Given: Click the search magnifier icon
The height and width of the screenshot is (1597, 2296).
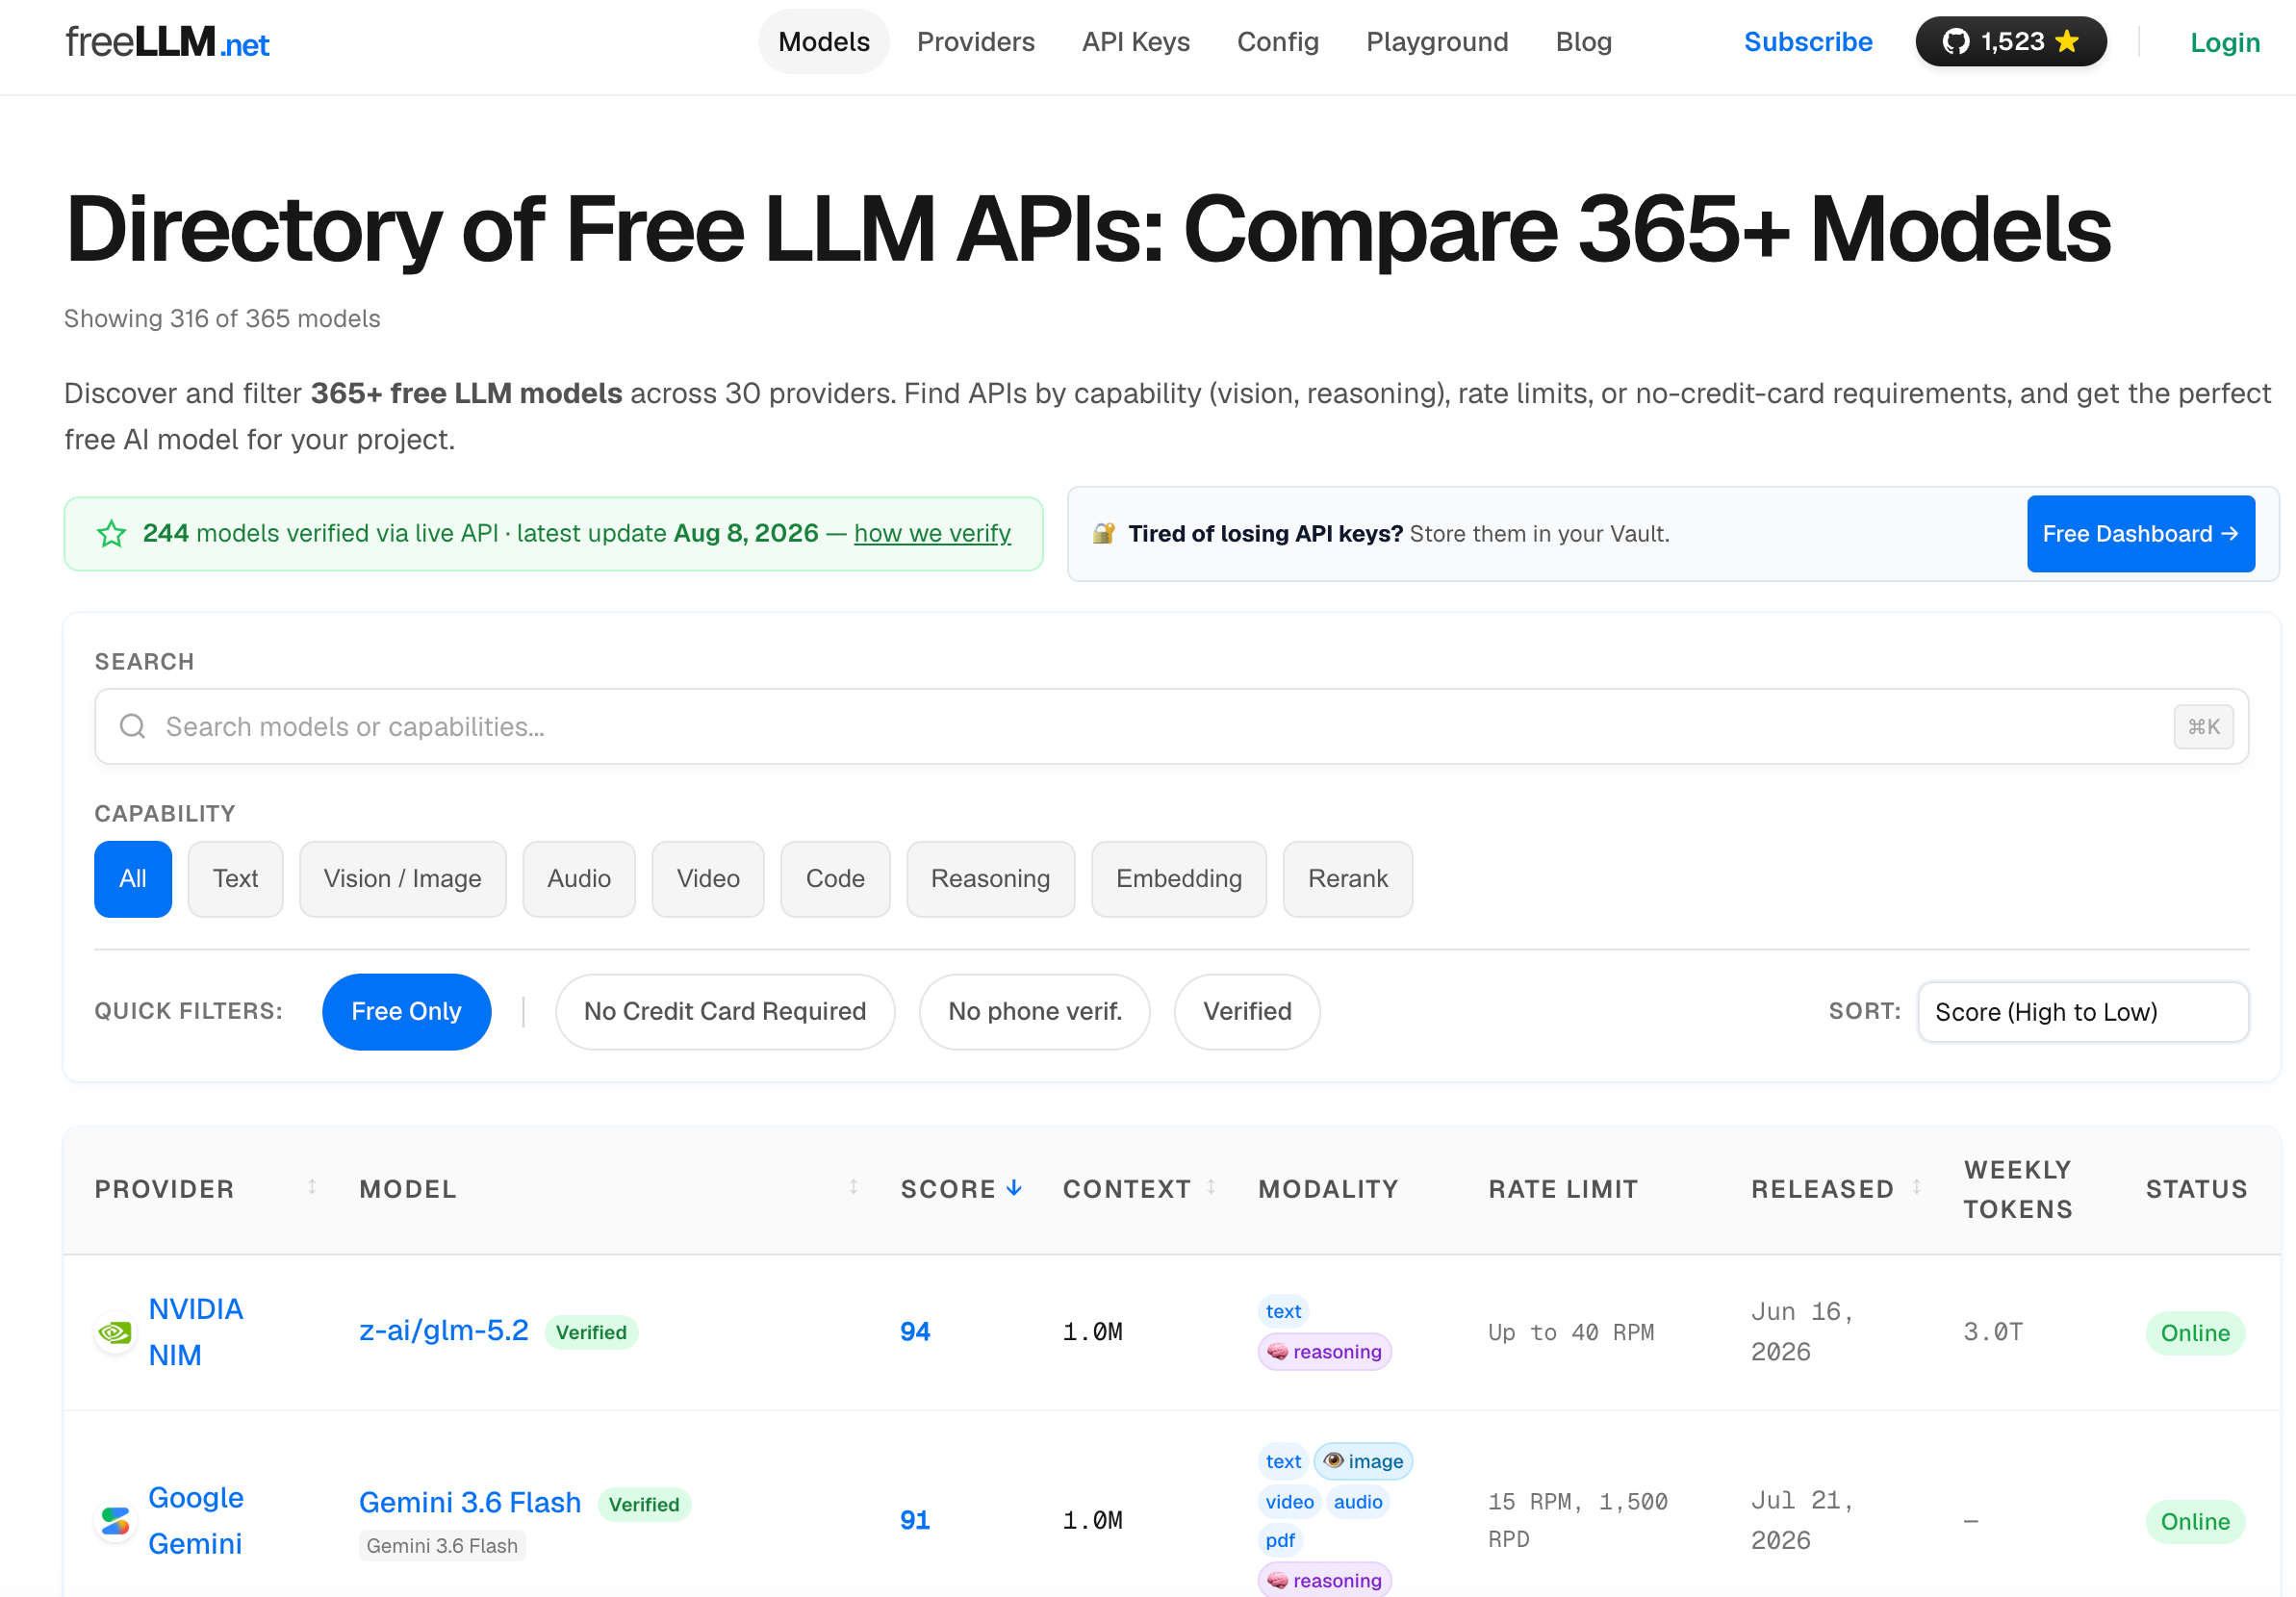Looking at the screenshot, I should [x=132, y=726].
